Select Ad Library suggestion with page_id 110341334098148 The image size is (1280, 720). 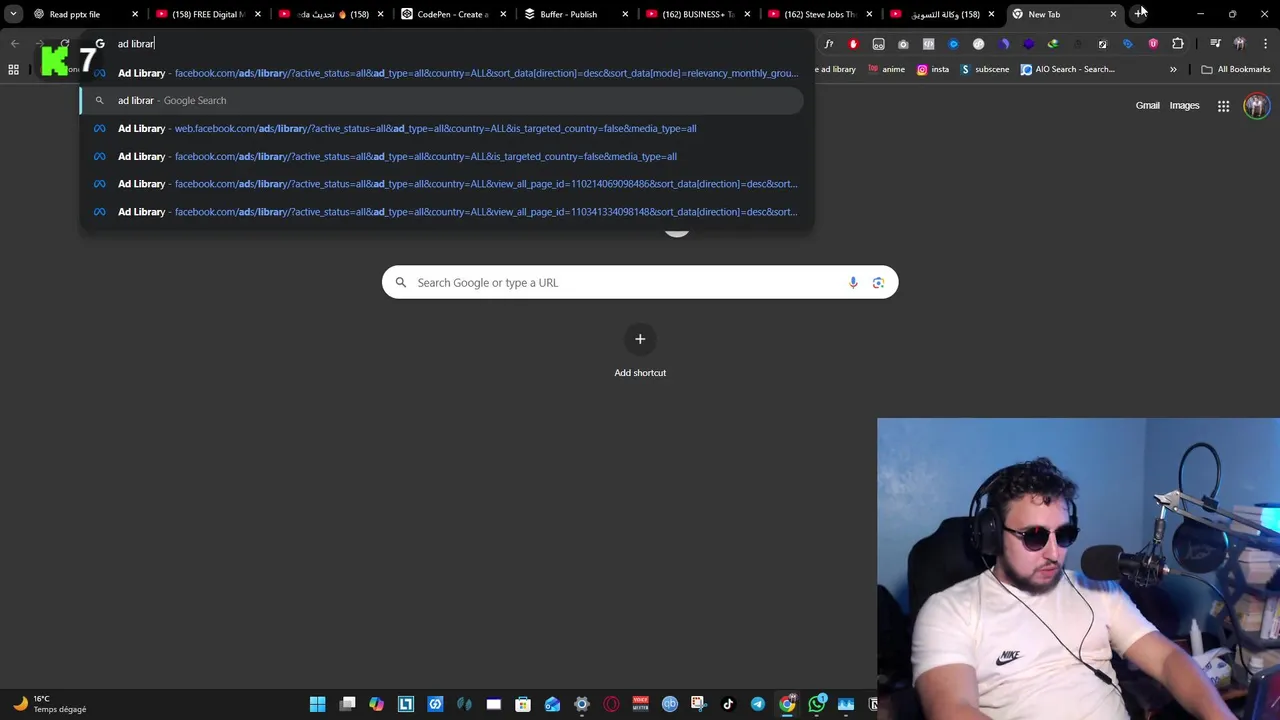click(x=441, y=212)
